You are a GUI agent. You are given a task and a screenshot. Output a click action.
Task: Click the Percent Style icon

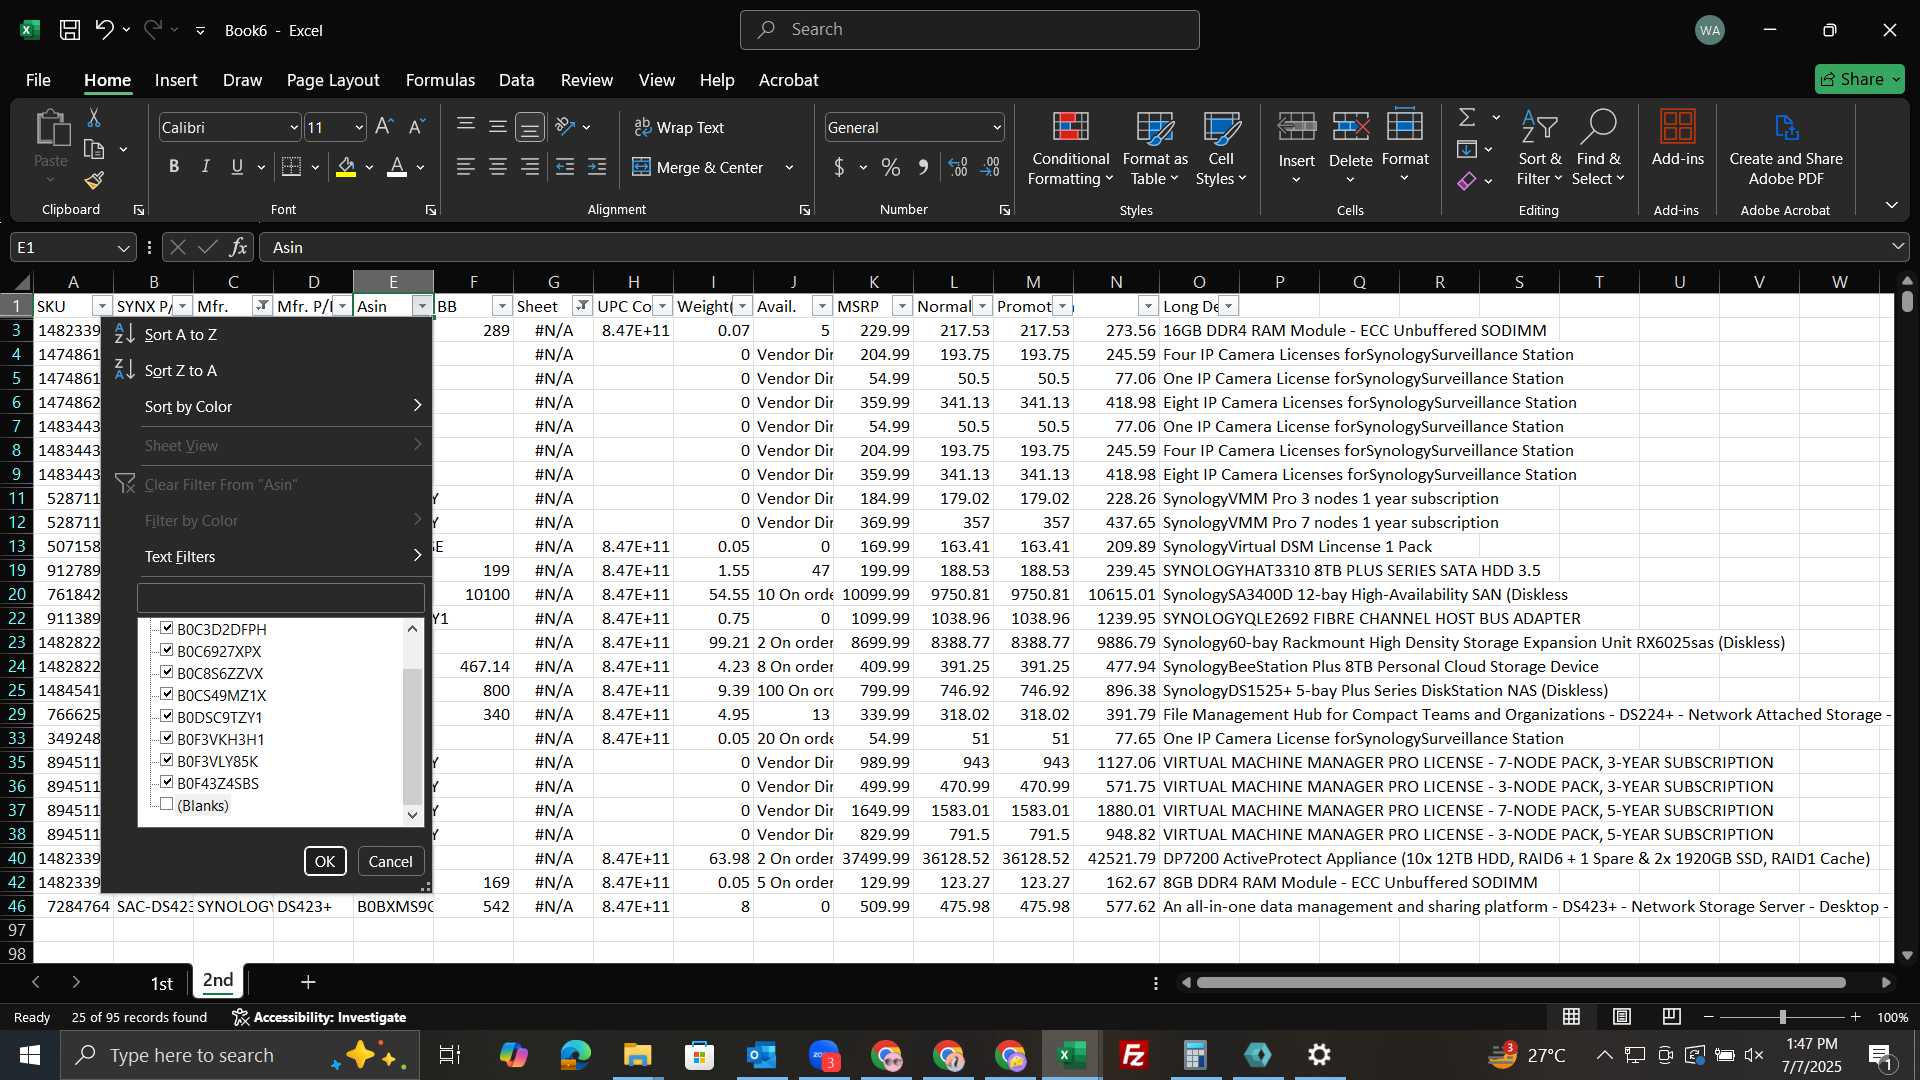click(891, 167)
